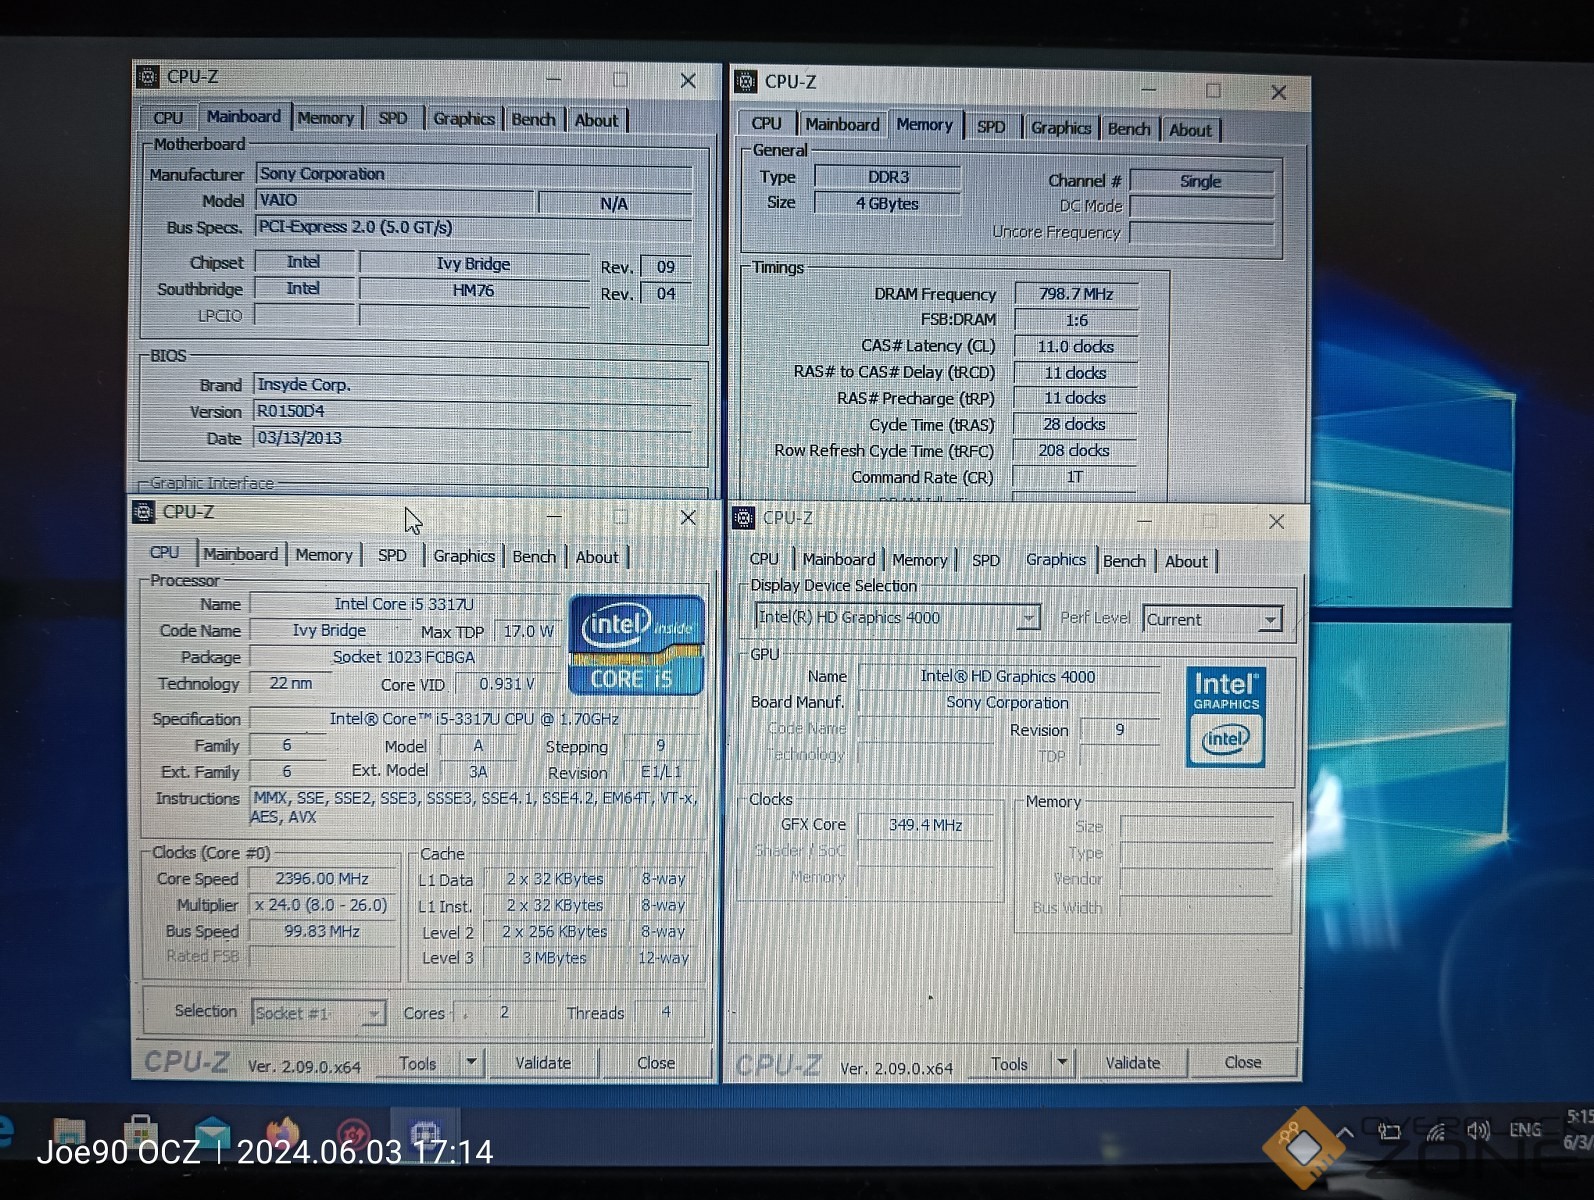The width and height of the screenshot is (1594, 1200).
Task: Open the Mail app from the taskbar
Action: [212, 1134]
